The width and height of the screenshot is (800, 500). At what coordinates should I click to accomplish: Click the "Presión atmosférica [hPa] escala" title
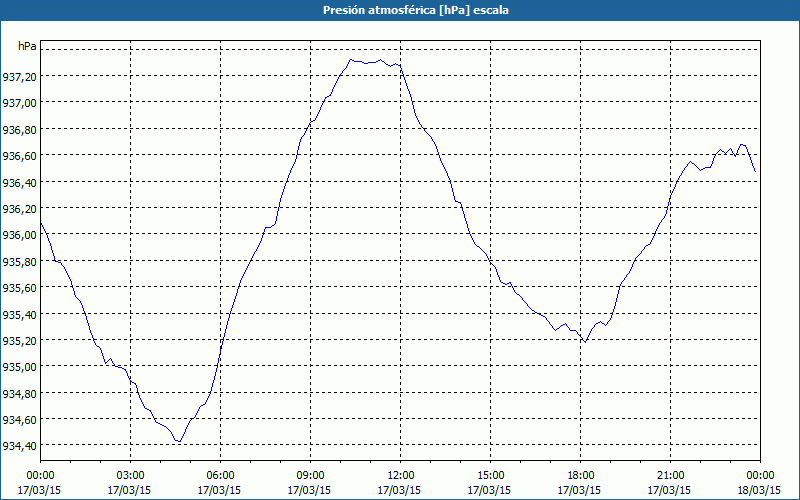[x=416, y=10]
